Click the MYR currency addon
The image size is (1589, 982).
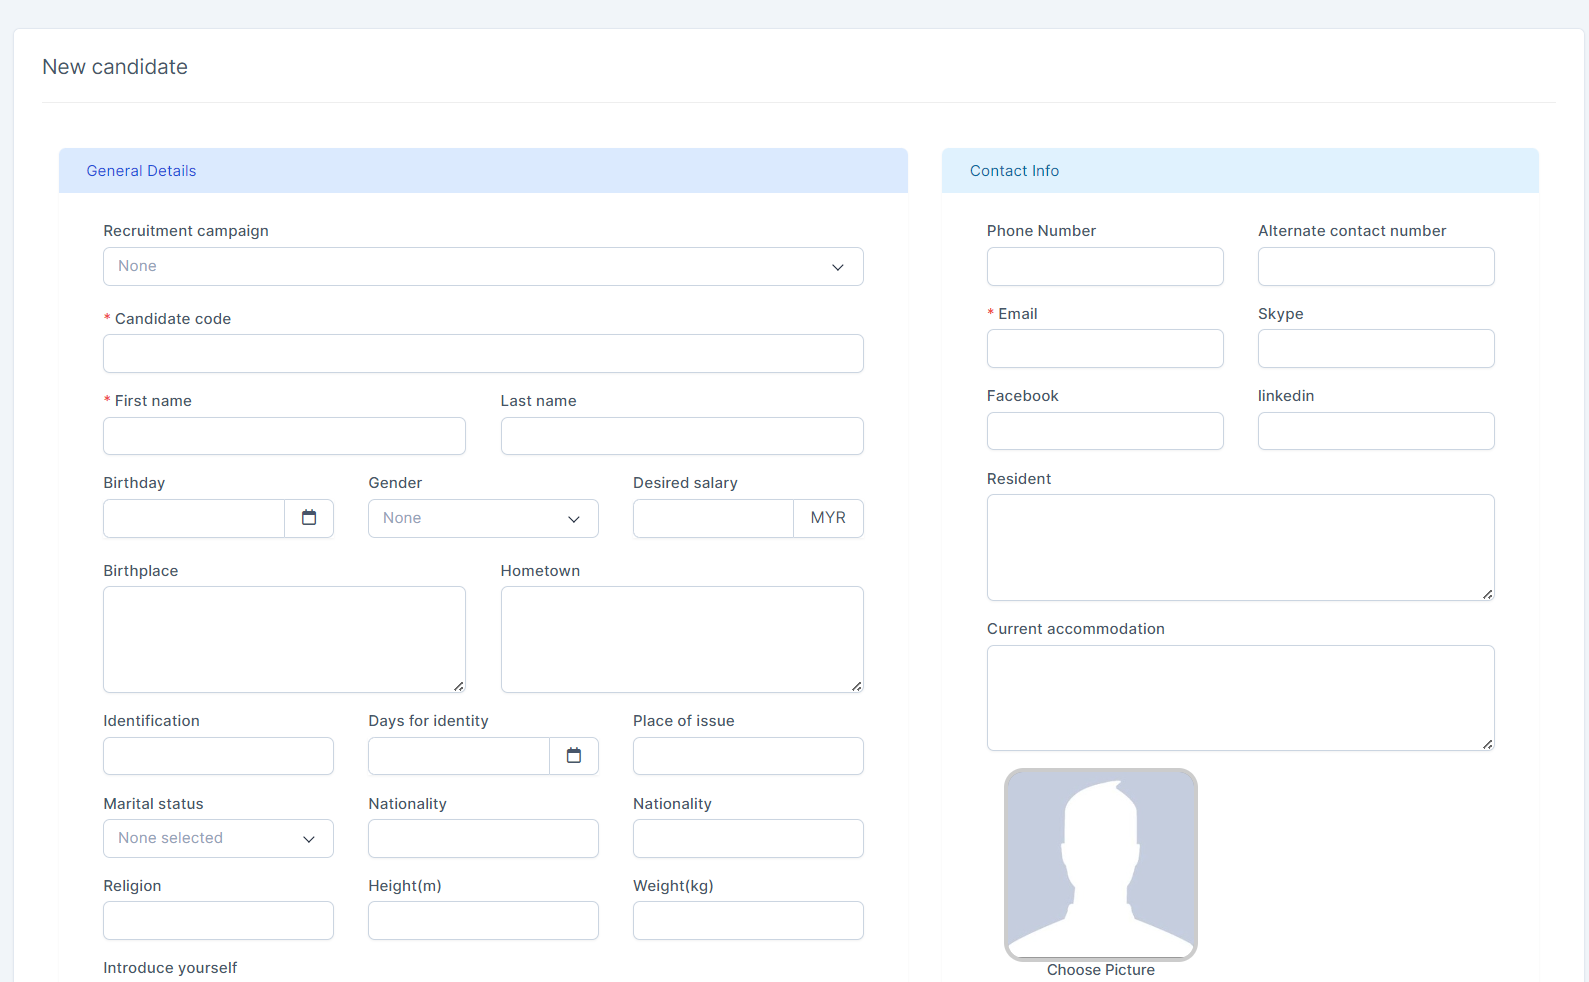pyautogui.click(x=828, y=518)
